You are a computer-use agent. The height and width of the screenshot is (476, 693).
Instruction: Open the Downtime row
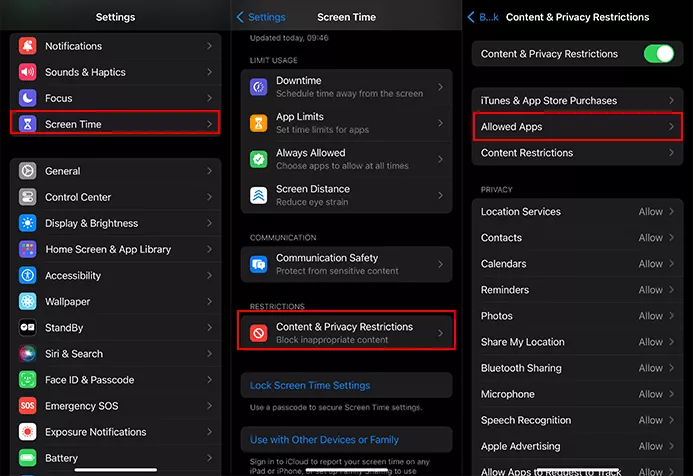click(346, 87)
